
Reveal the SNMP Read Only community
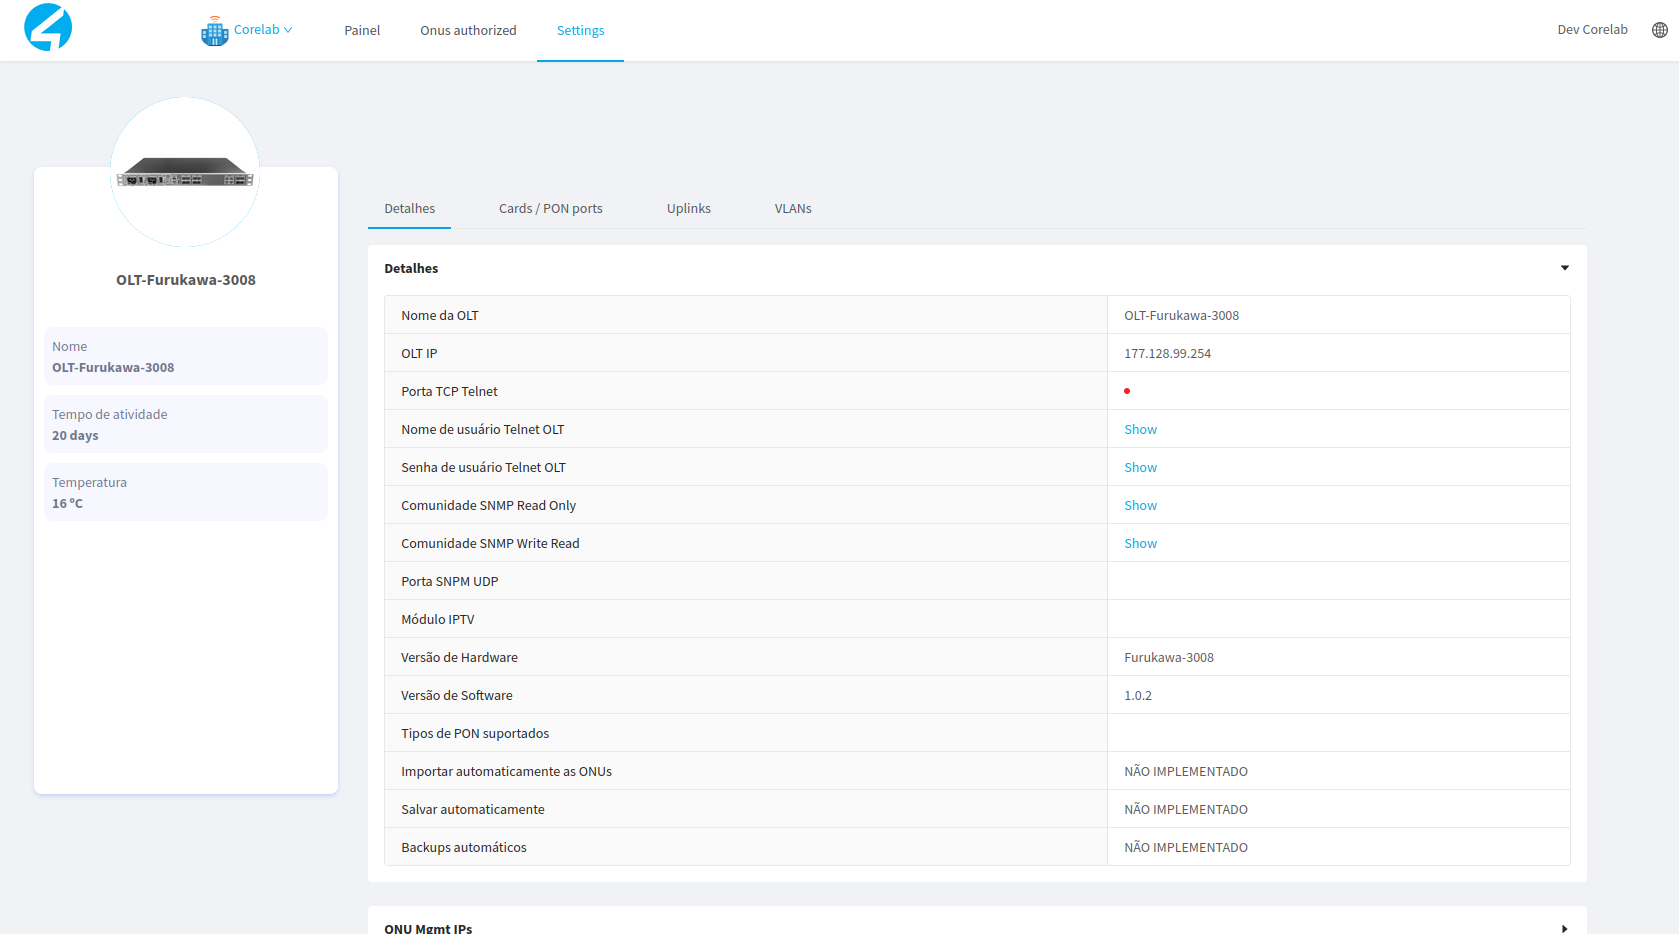tap(1140, 506)
